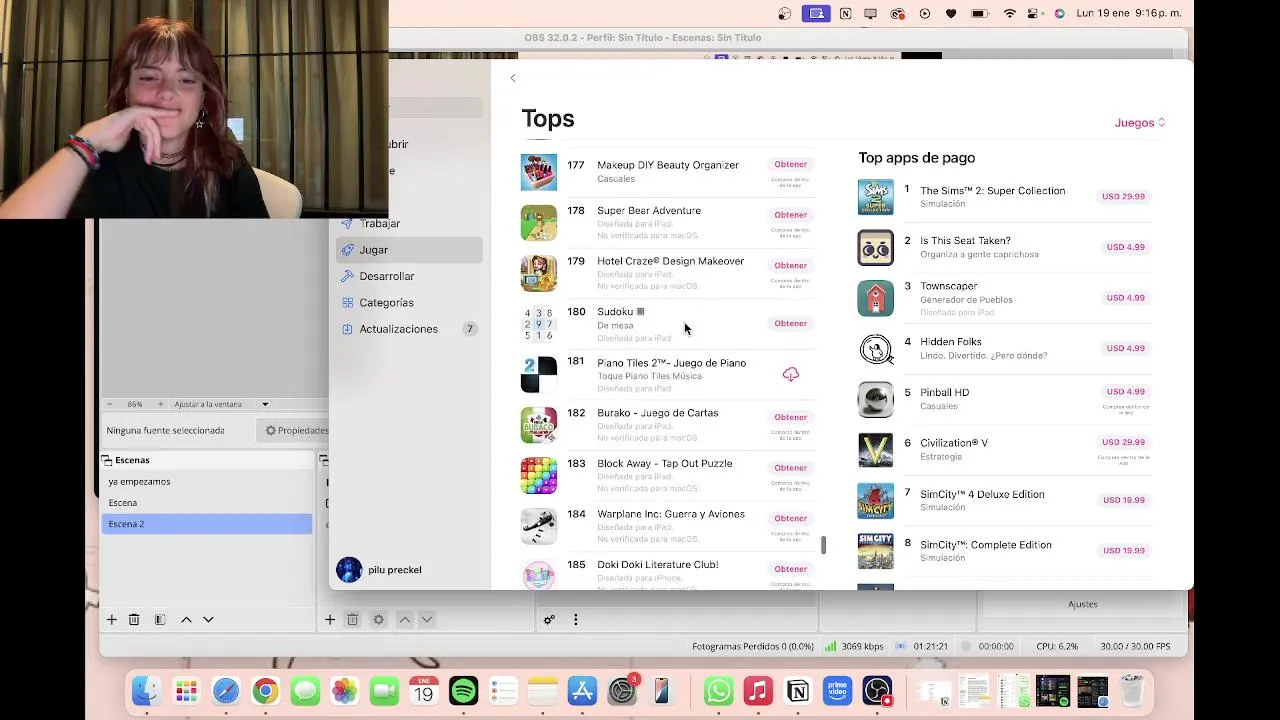The height and width of the screenshot is (720, 1280).
Task: Click App Store list scrollbar thumb
Action: (824, 545)
